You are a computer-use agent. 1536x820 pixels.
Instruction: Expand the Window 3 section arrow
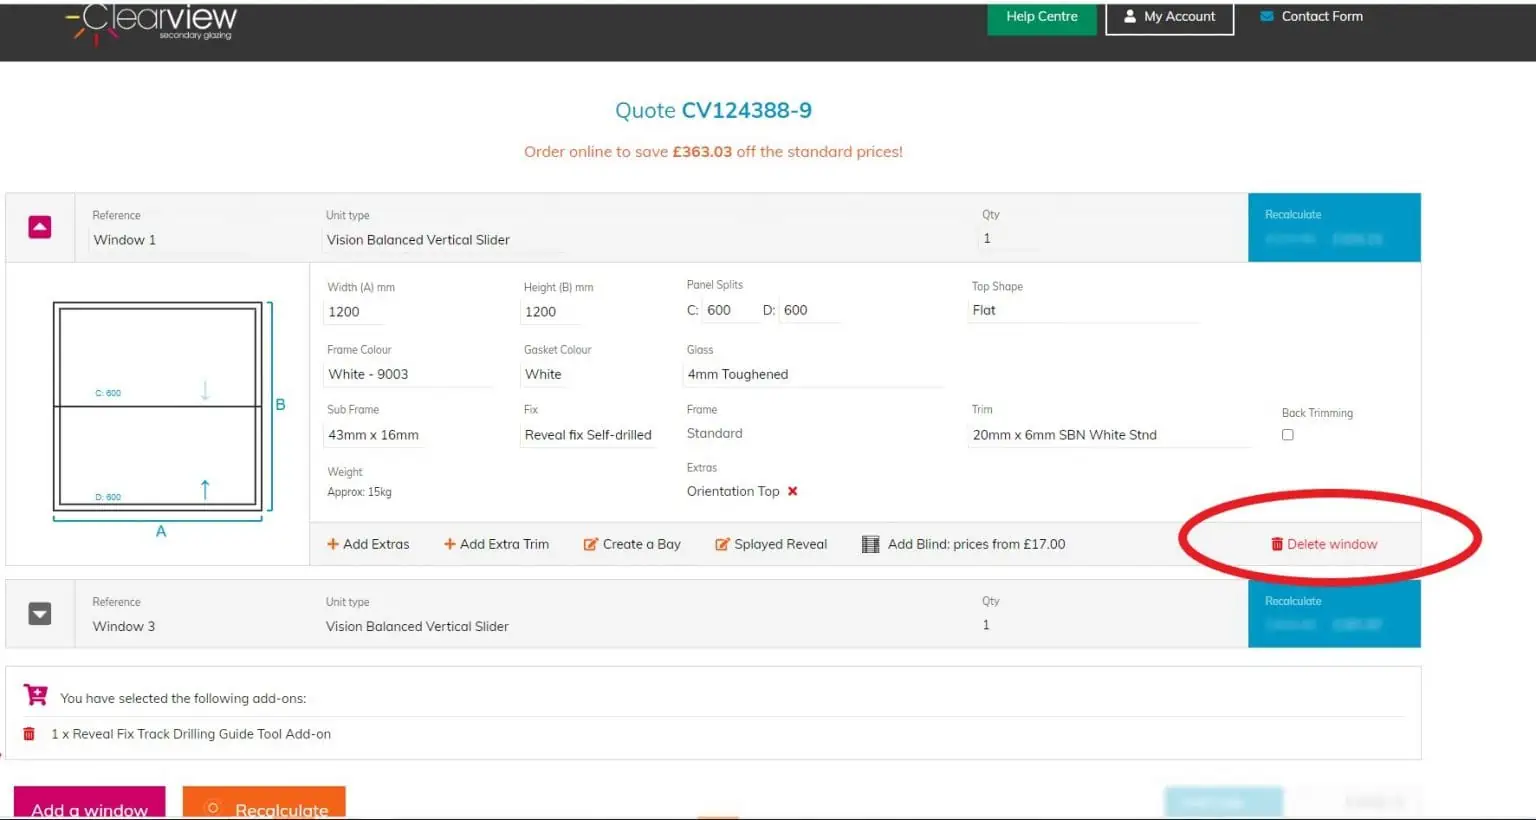[40, 614]
